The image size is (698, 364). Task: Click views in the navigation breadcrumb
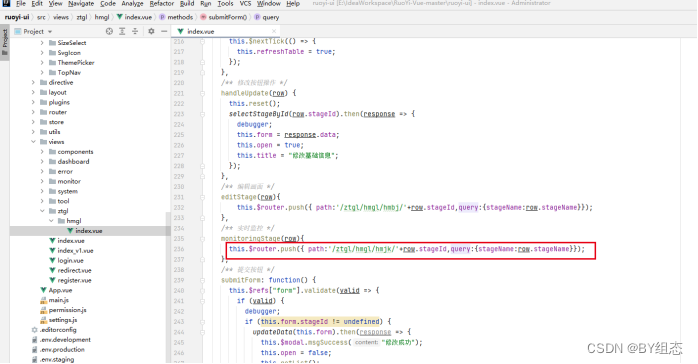[61, 17]
